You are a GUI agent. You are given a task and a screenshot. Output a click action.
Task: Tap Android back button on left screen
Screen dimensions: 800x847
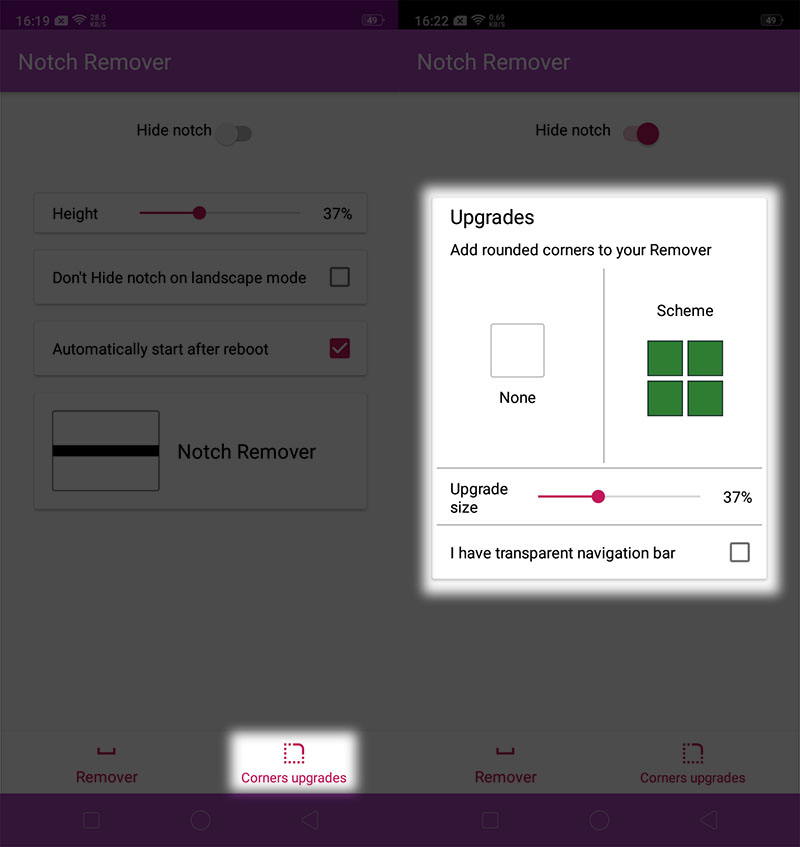pos(310,820)
